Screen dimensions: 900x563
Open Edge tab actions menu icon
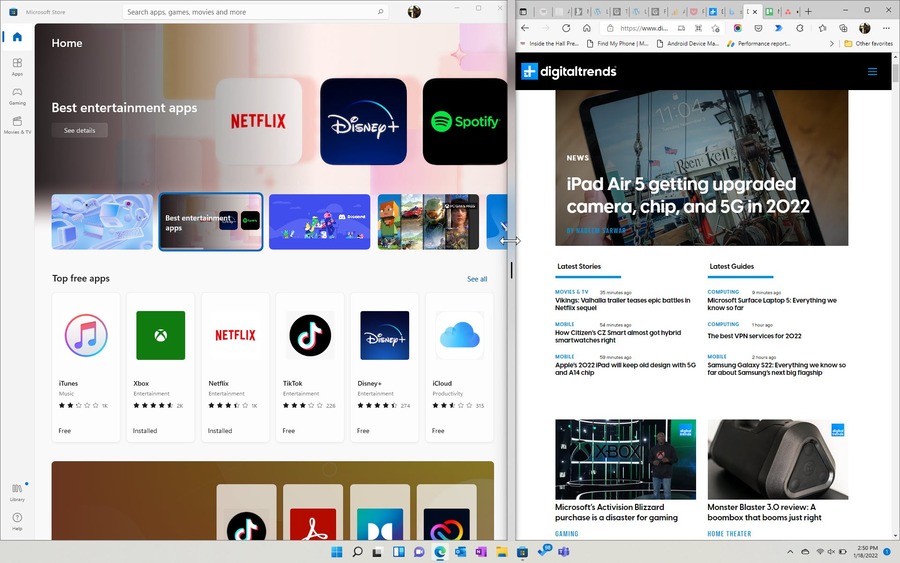click(x=523, y=11)
